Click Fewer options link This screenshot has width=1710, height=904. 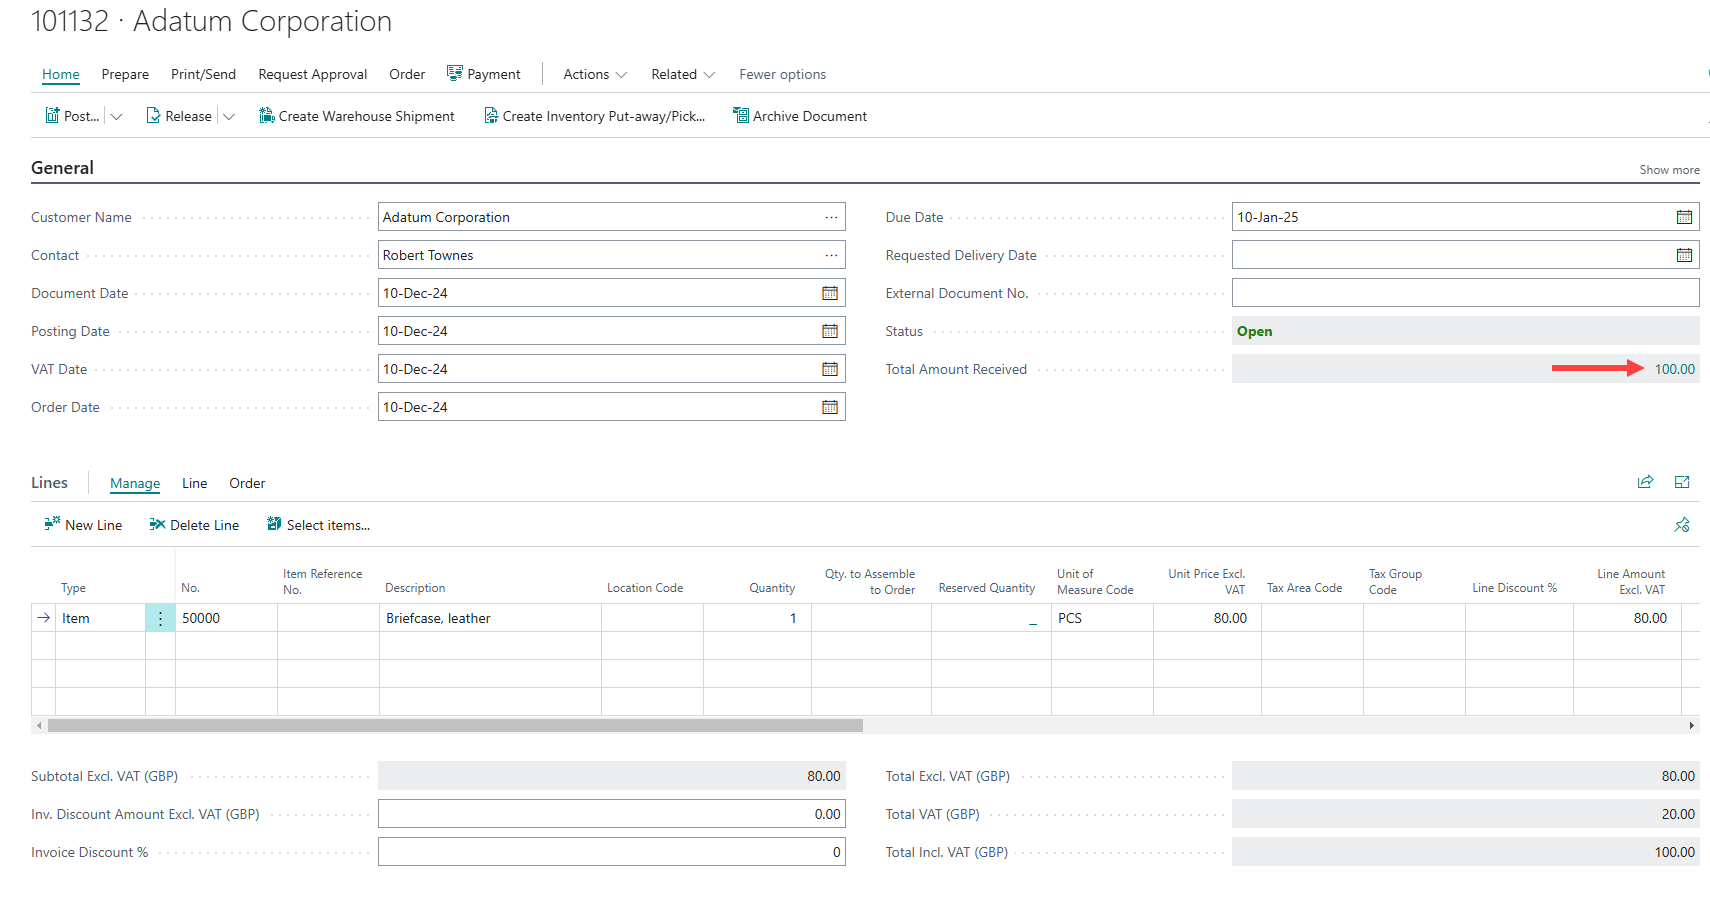[782, 74]
